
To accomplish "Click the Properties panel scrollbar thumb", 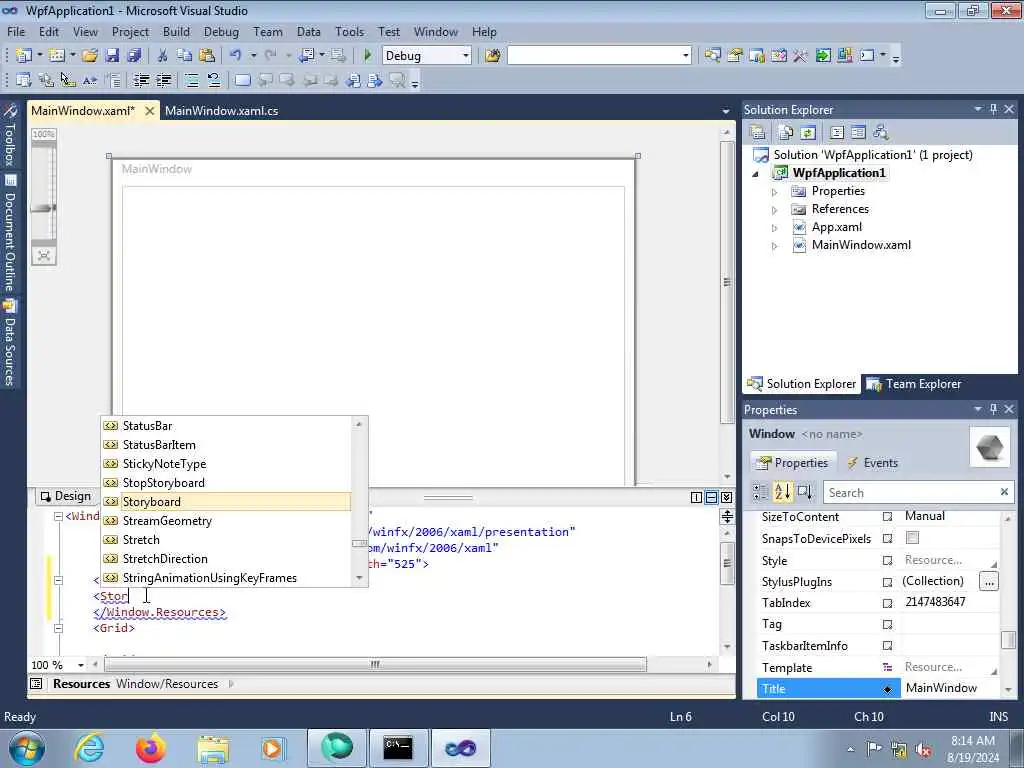I will 1008,639.
